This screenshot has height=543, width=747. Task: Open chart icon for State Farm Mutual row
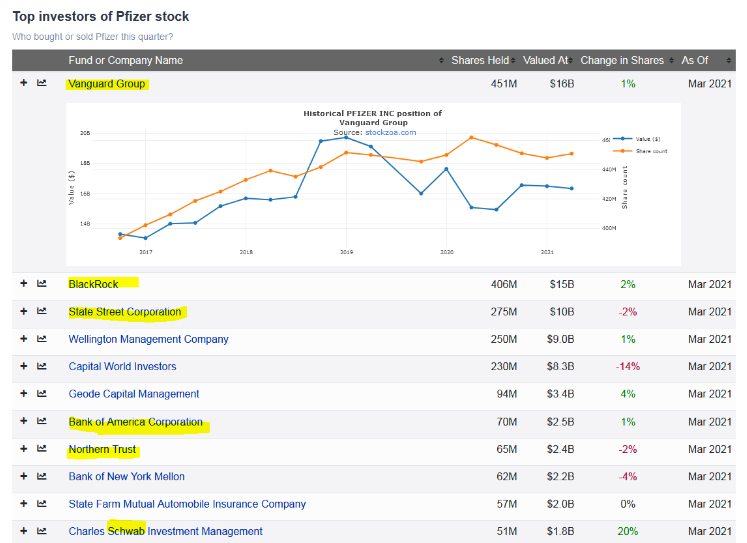[42, 503]
